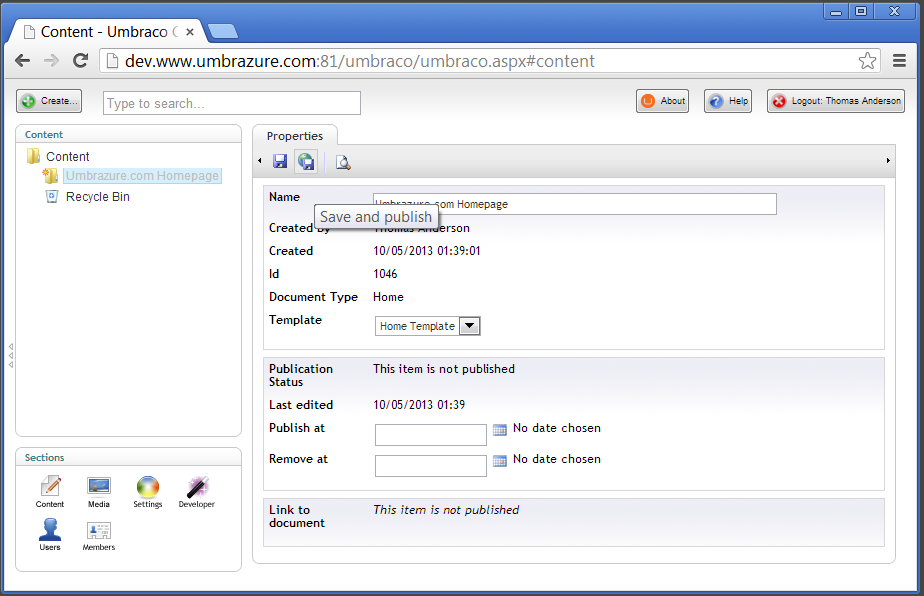924x596 pixels.
Task: Open the Settings section
Action: [148, 491]
